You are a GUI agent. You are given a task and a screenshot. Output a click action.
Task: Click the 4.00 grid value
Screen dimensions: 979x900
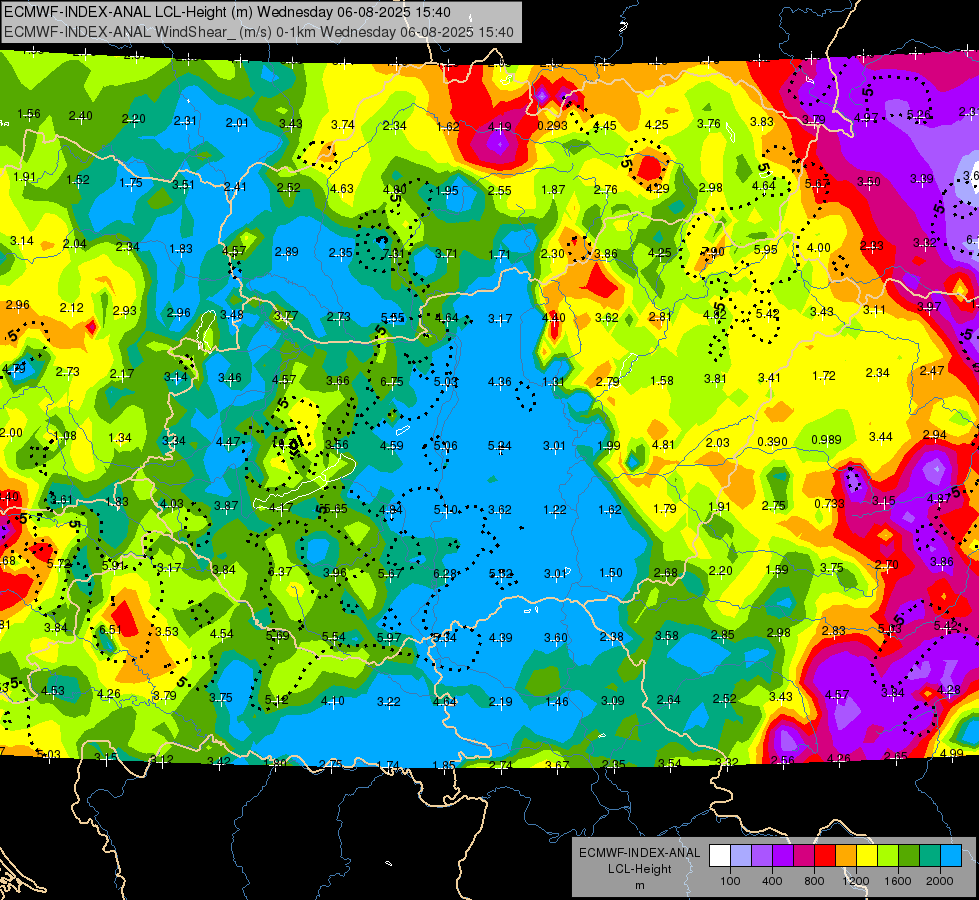click(819, 247)
